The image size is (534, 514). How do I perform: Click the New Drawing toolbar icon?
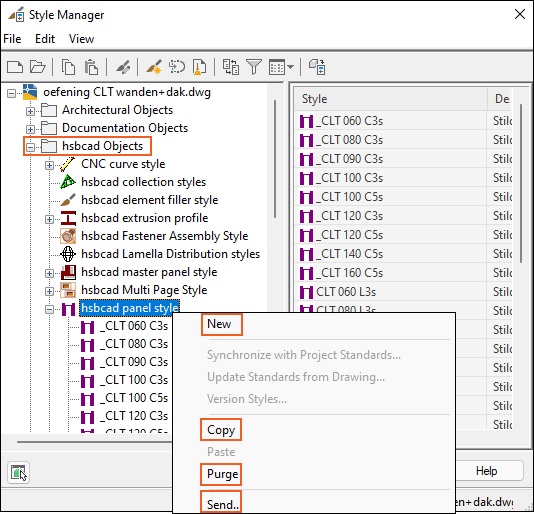coord(15,67)
